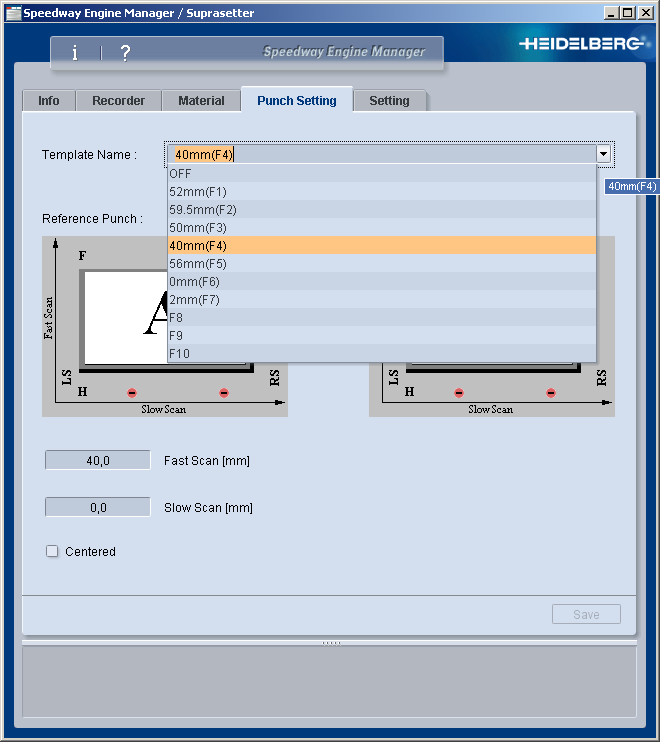This screenshot has width=660, height=742.
Task: Close the Speedway Engine Manager window
Action: click(646, 13)
